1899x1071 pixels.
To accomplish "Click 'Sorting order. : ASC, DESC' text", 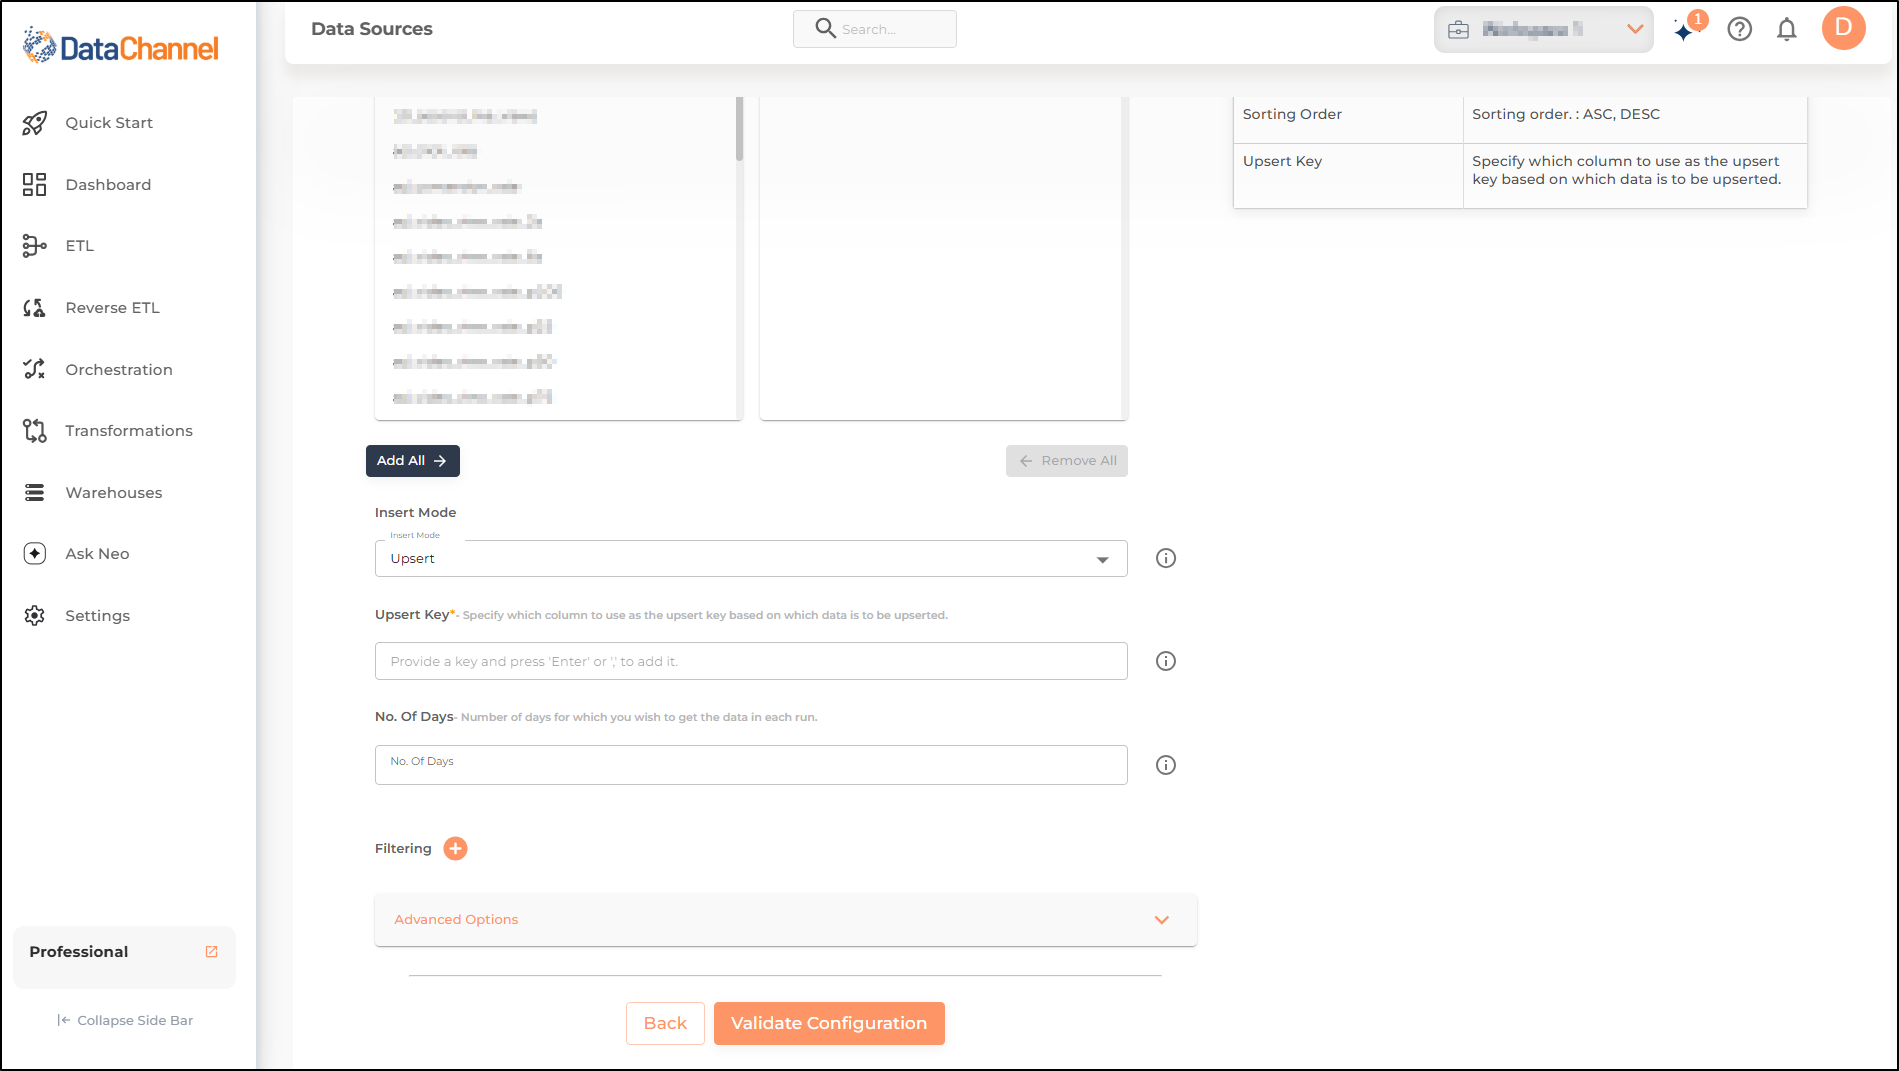I will (1565, 114).
